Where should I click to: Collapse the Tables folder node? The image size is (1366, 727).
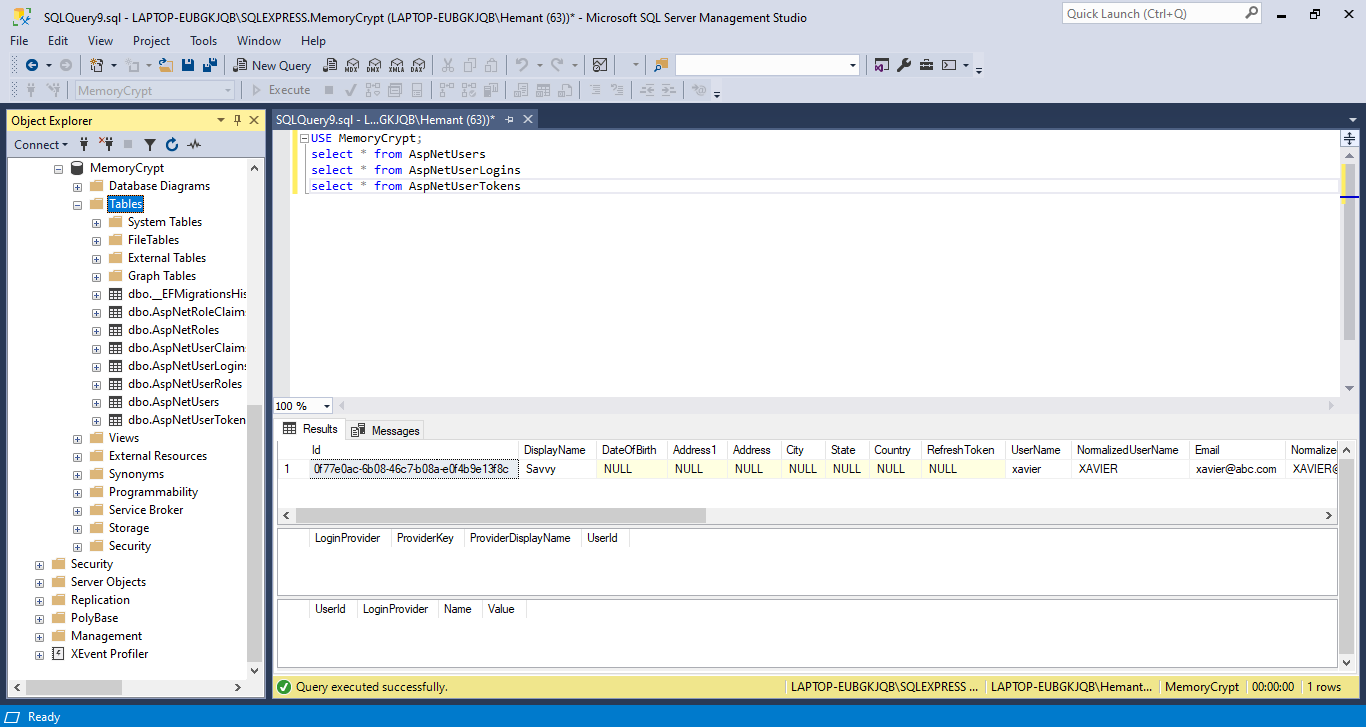coord(77,204)
